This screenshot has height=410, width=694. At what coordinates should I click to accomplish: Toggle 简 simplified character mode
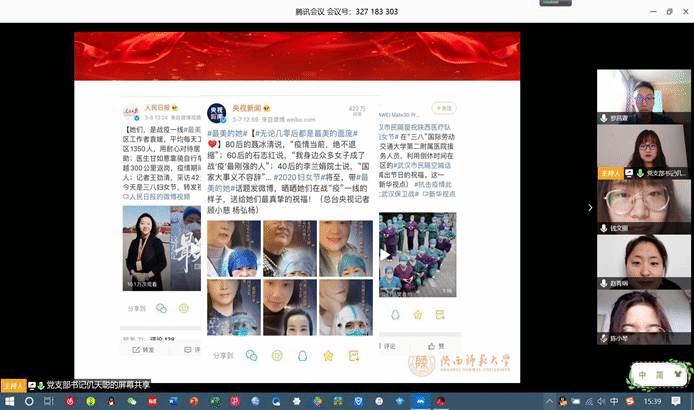tap(659, 375)
